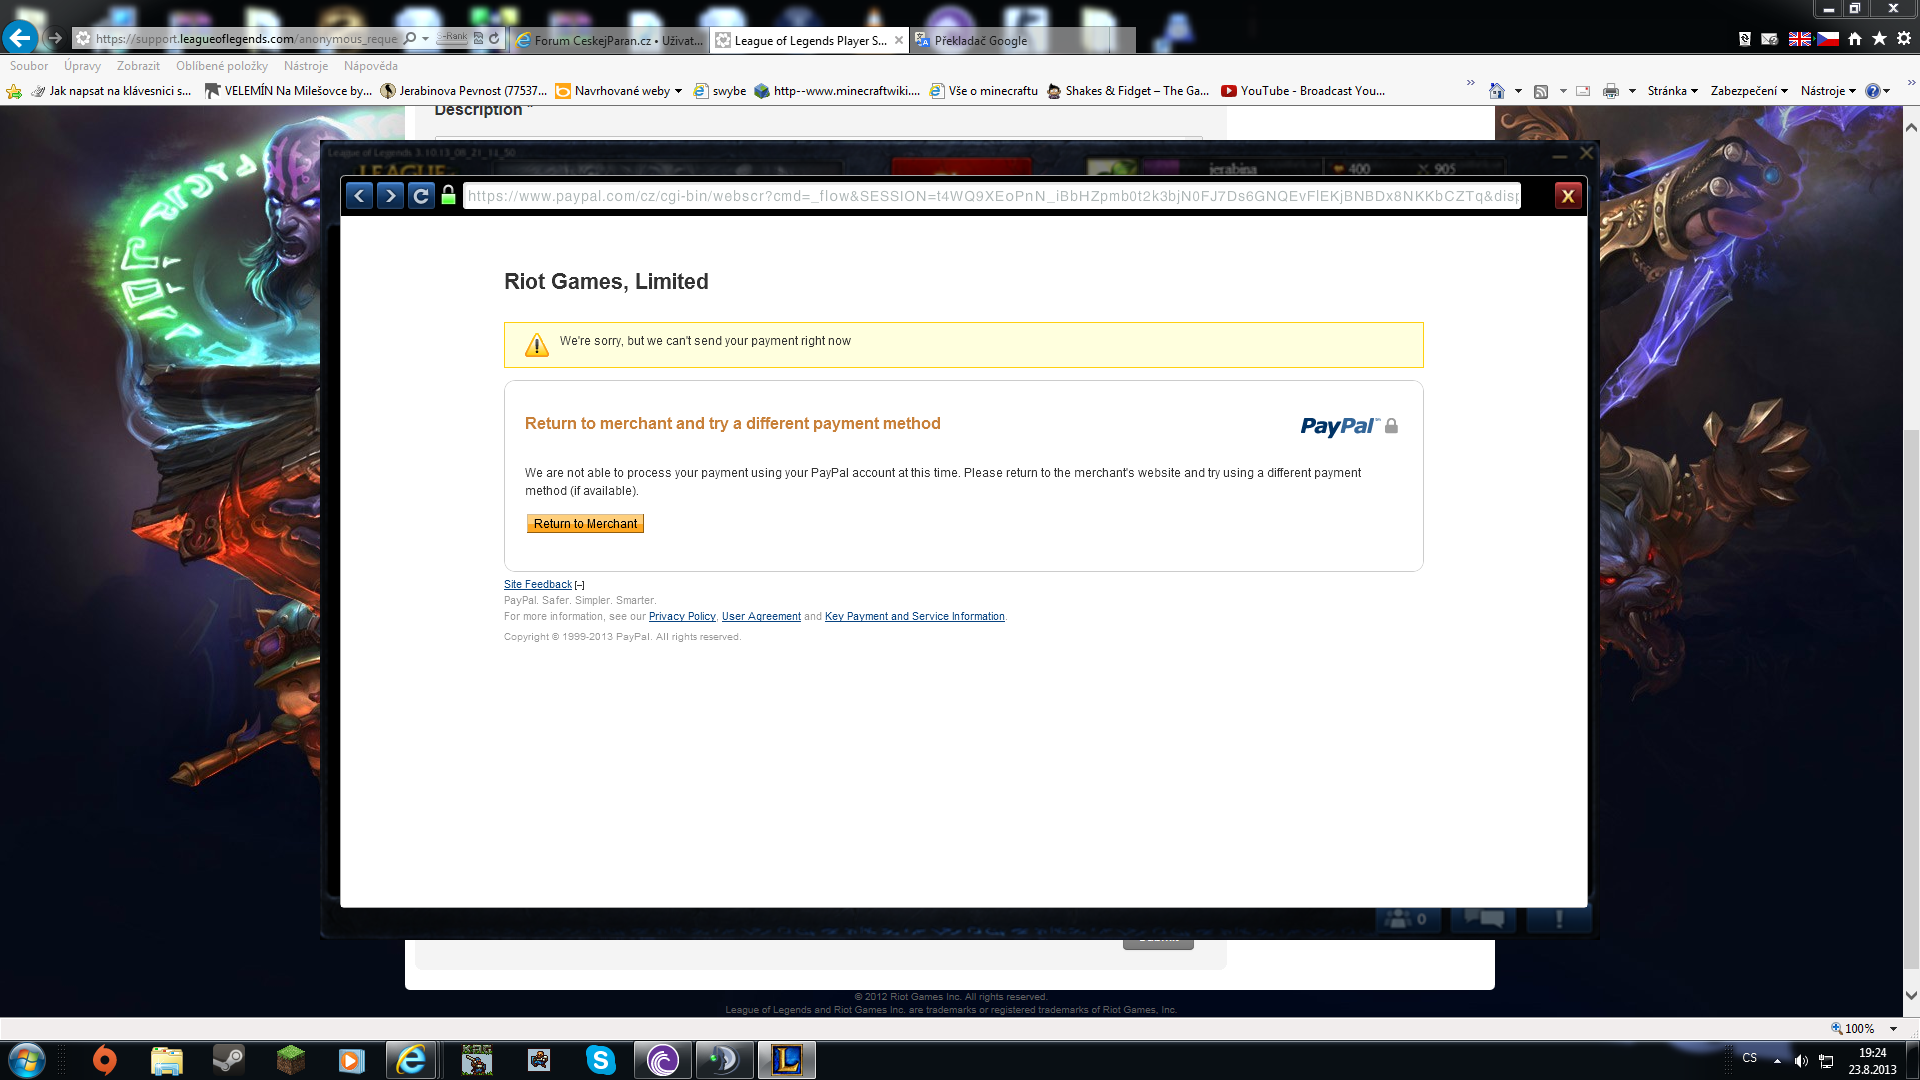Click the PayPal URL address field
This screenshot has width=1920, height=1080.
click(990, 196)
